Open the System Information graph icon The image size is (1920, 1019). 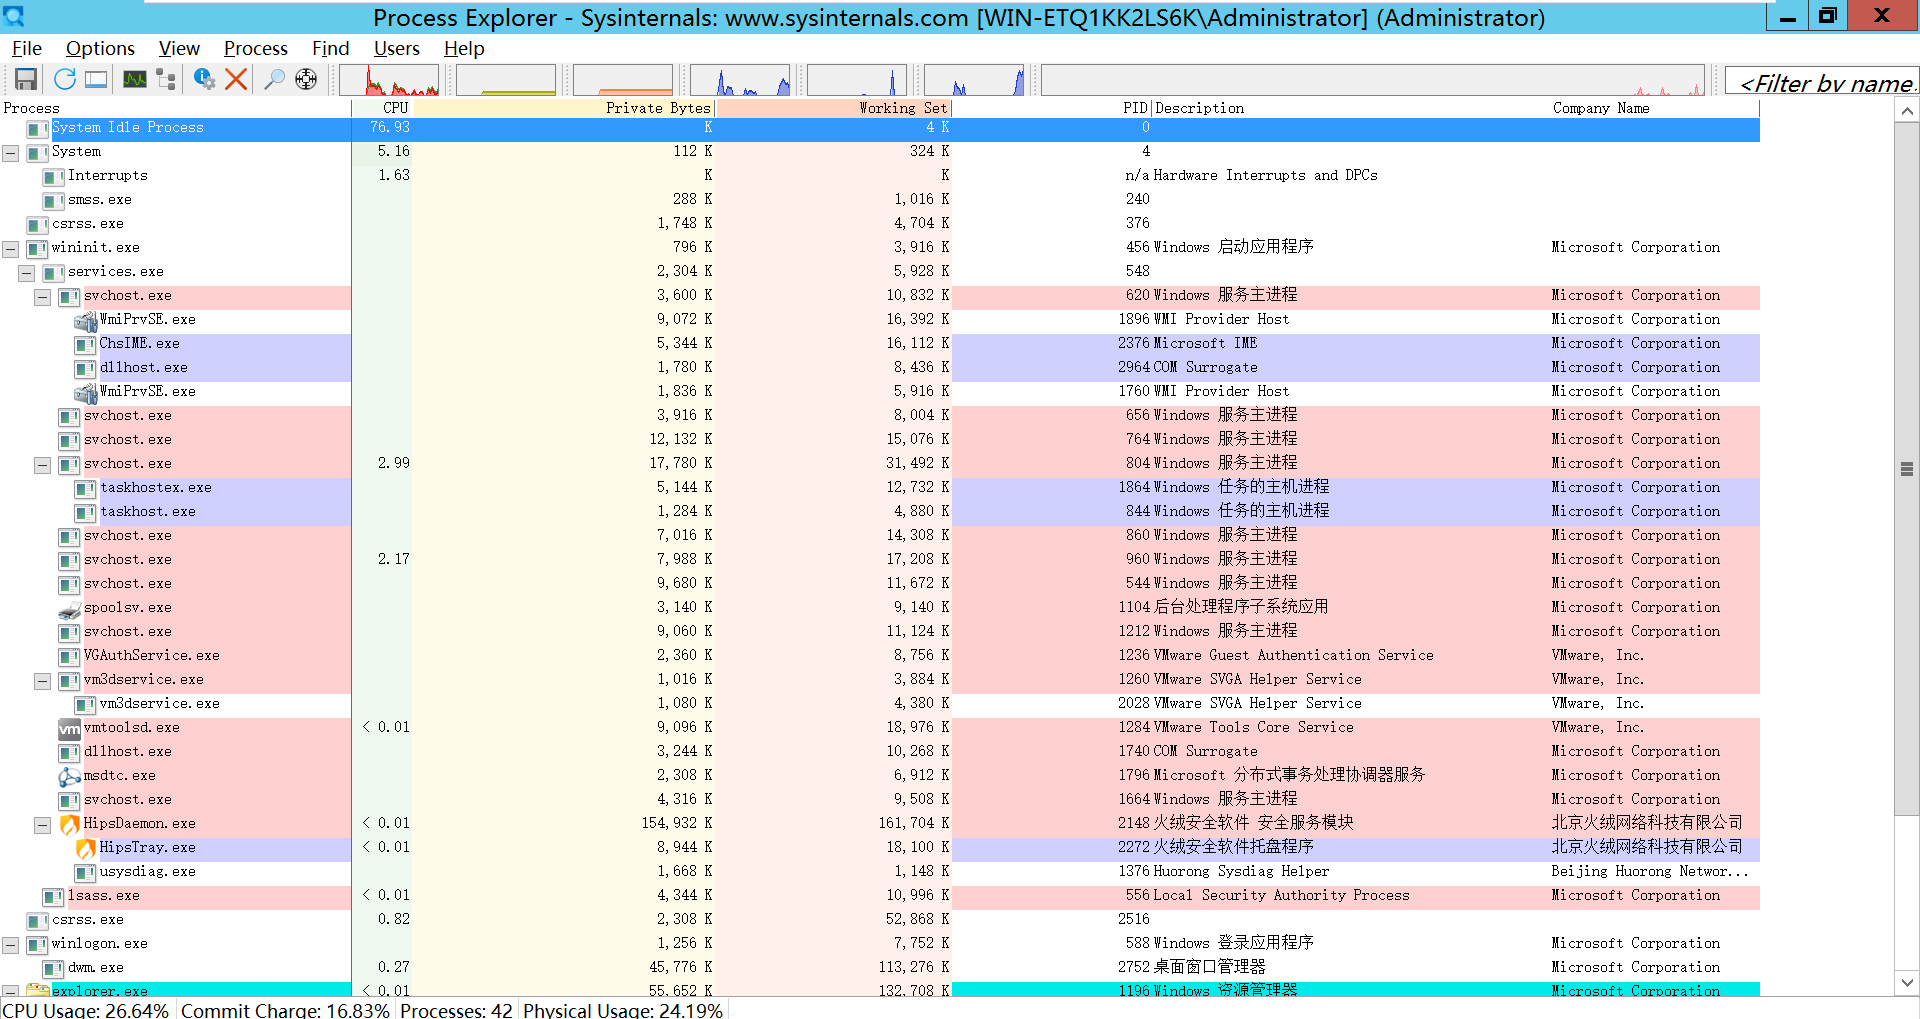(x=135, y=79)
